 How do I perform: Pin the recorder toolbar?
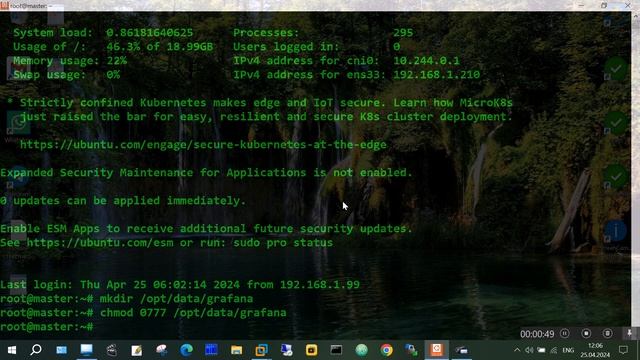629,333
